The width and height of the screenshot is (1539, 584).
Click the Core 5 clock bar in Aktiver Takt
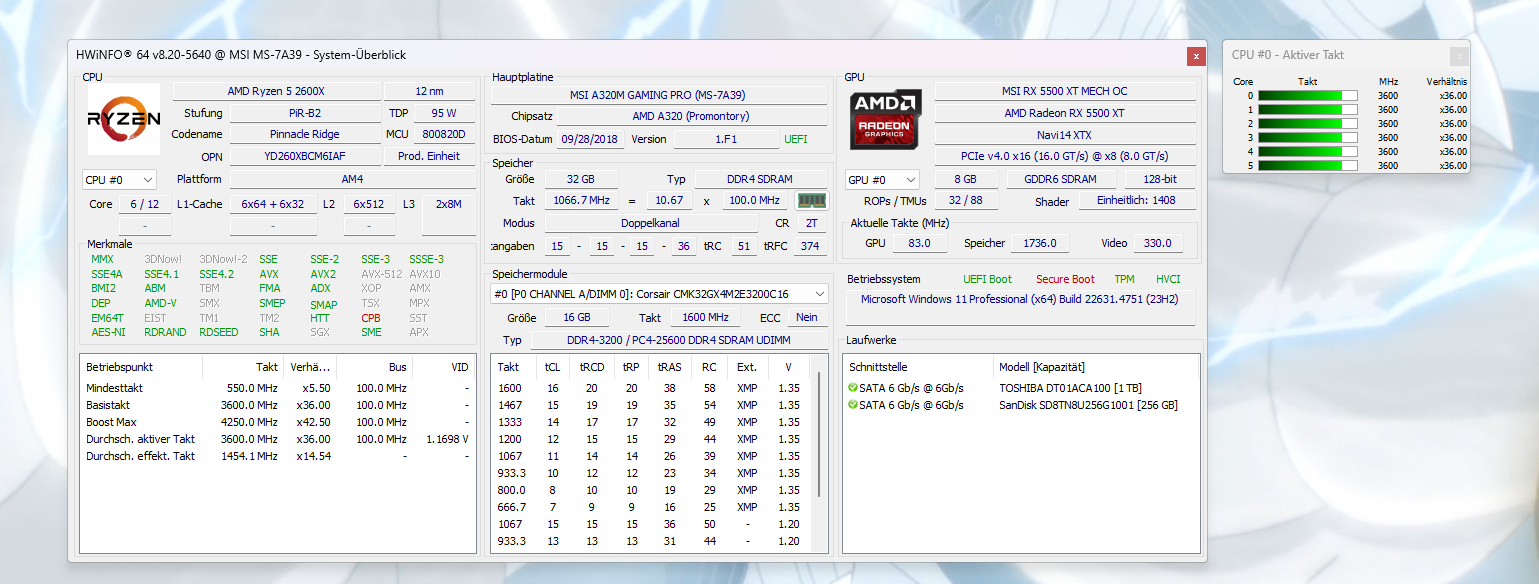pyautogui.click(x=1308, y=166)
